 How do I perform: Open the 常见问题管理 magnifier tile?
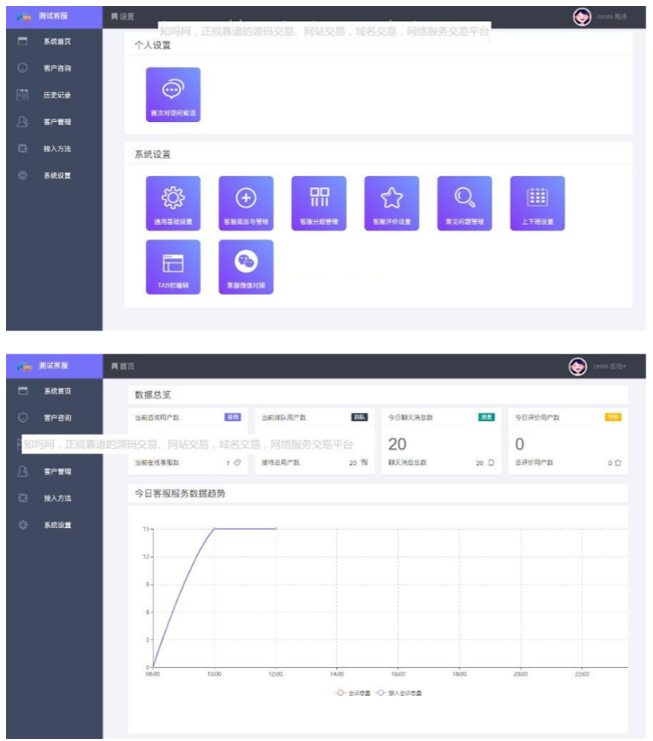[465, 203]
